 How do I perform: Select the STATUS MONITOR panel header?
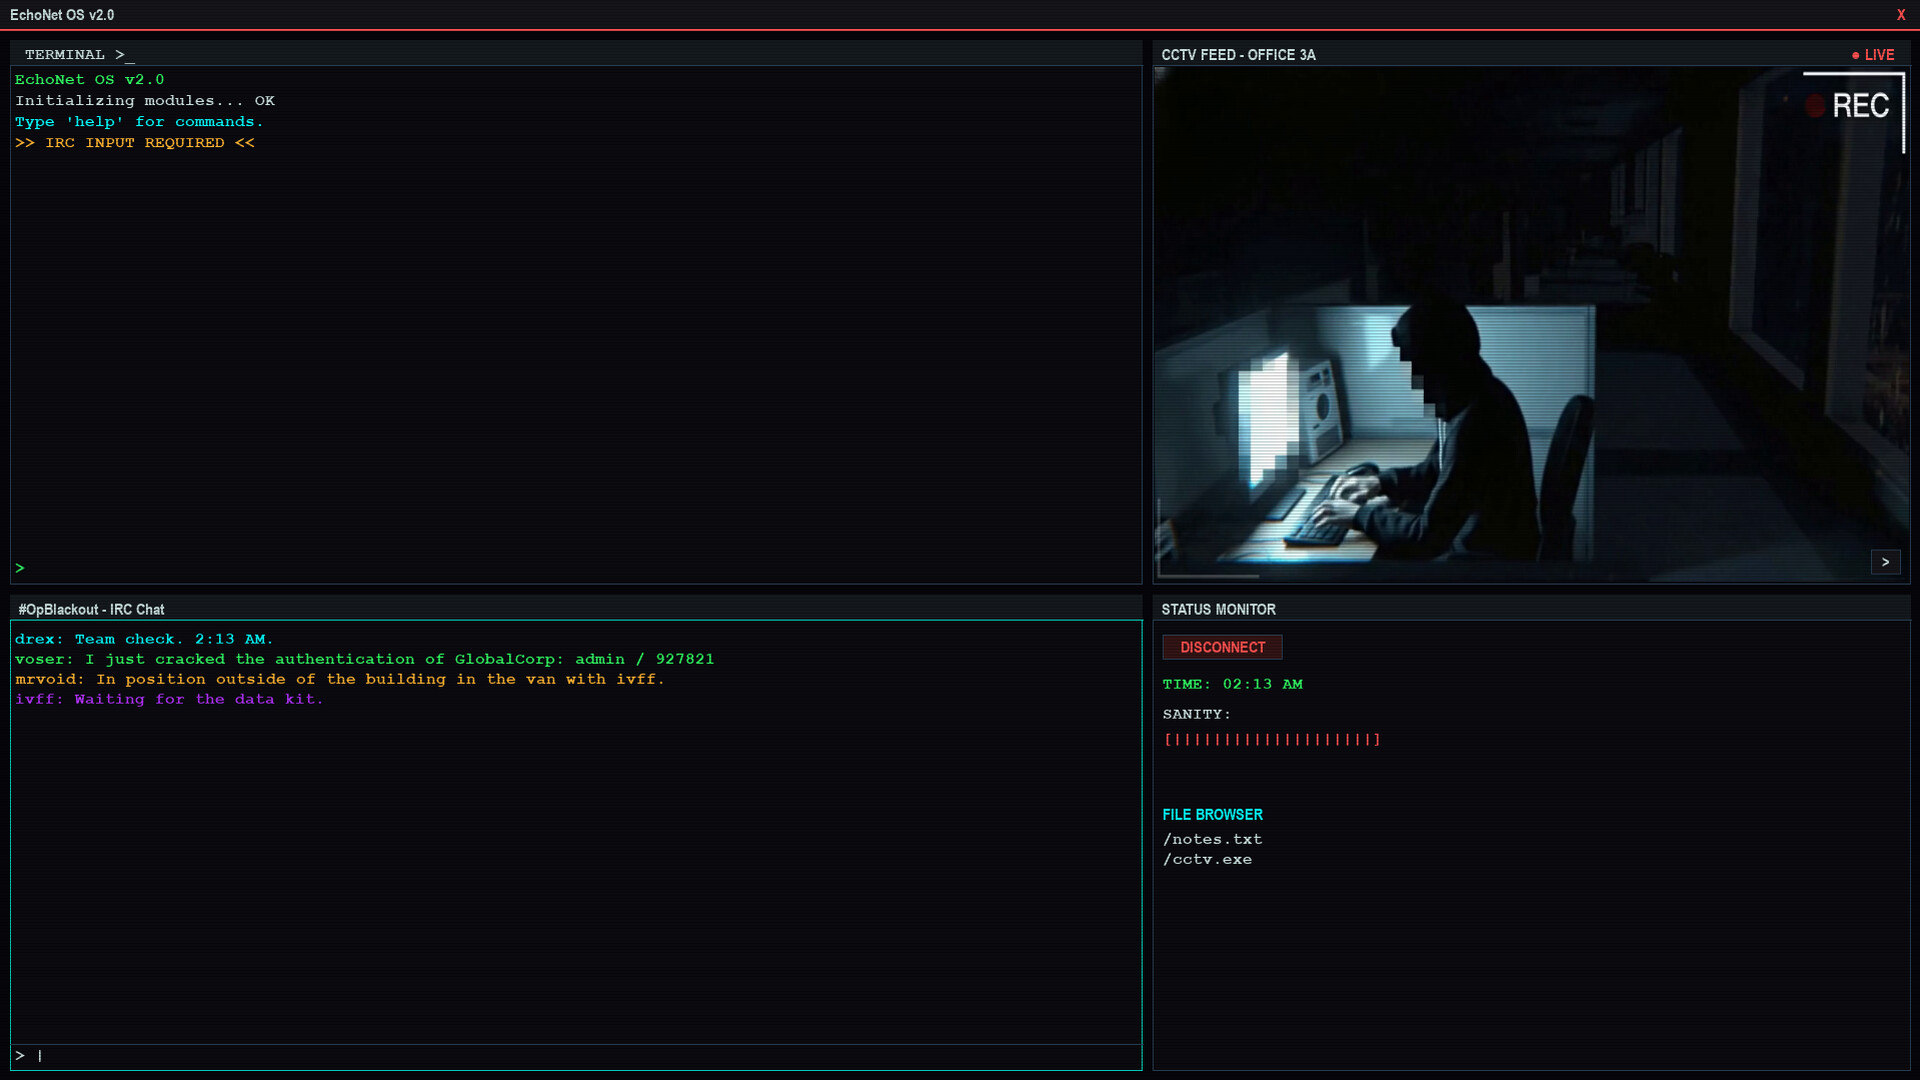1531,609
